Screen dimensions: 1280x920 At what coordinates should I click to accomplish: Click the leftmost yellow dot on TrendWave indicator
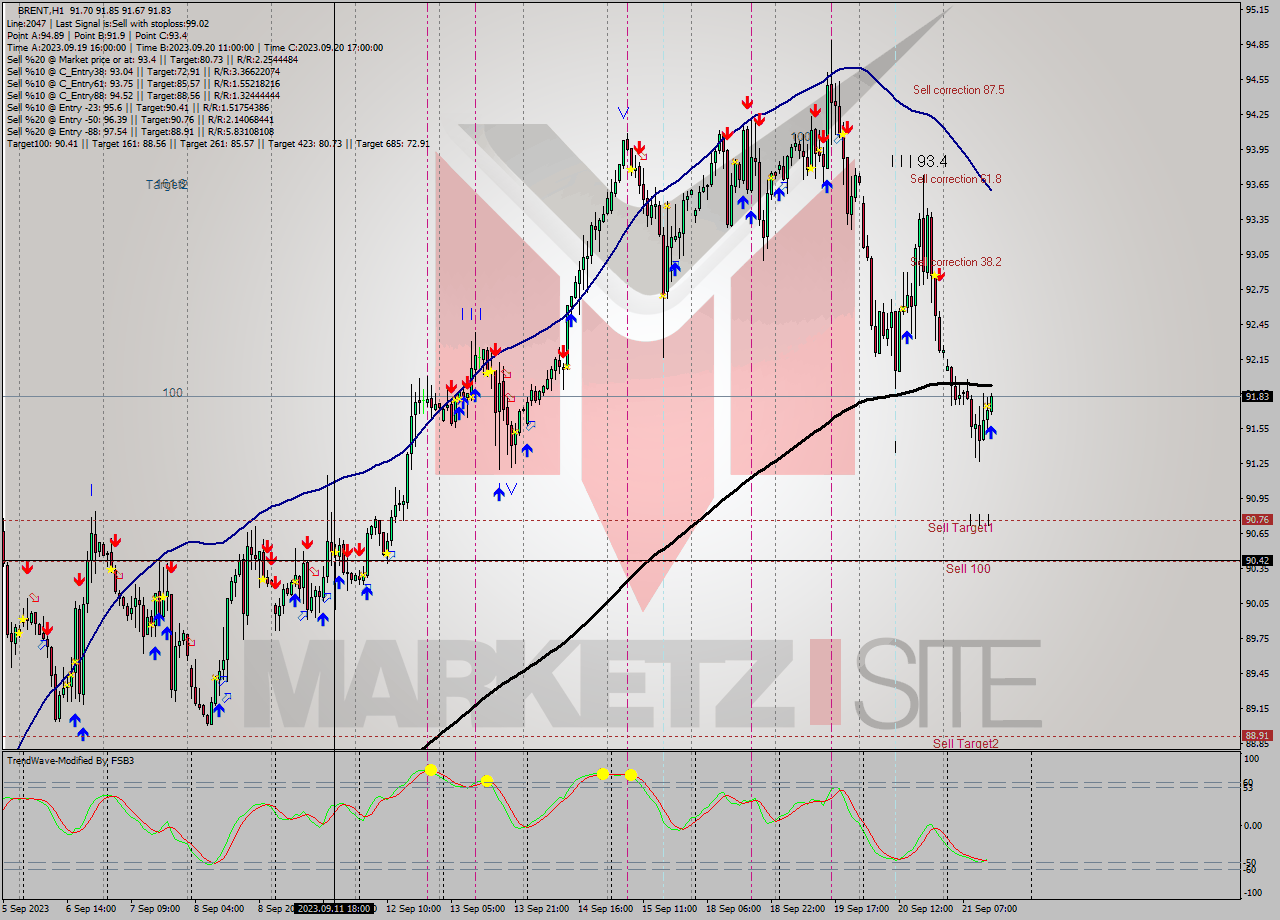click(x=430, y=769)
